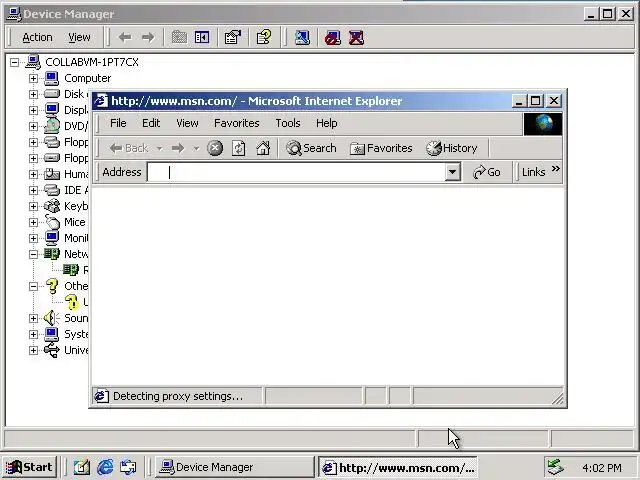Click the Forward arrow in Internet Explorer
The image size is (640, 480).
pyautogui.click(x=178, y=148)
